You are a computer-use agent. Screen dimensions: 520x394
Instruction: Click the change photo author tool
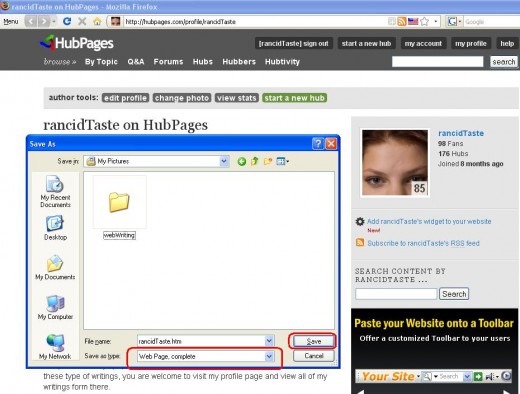182,98
